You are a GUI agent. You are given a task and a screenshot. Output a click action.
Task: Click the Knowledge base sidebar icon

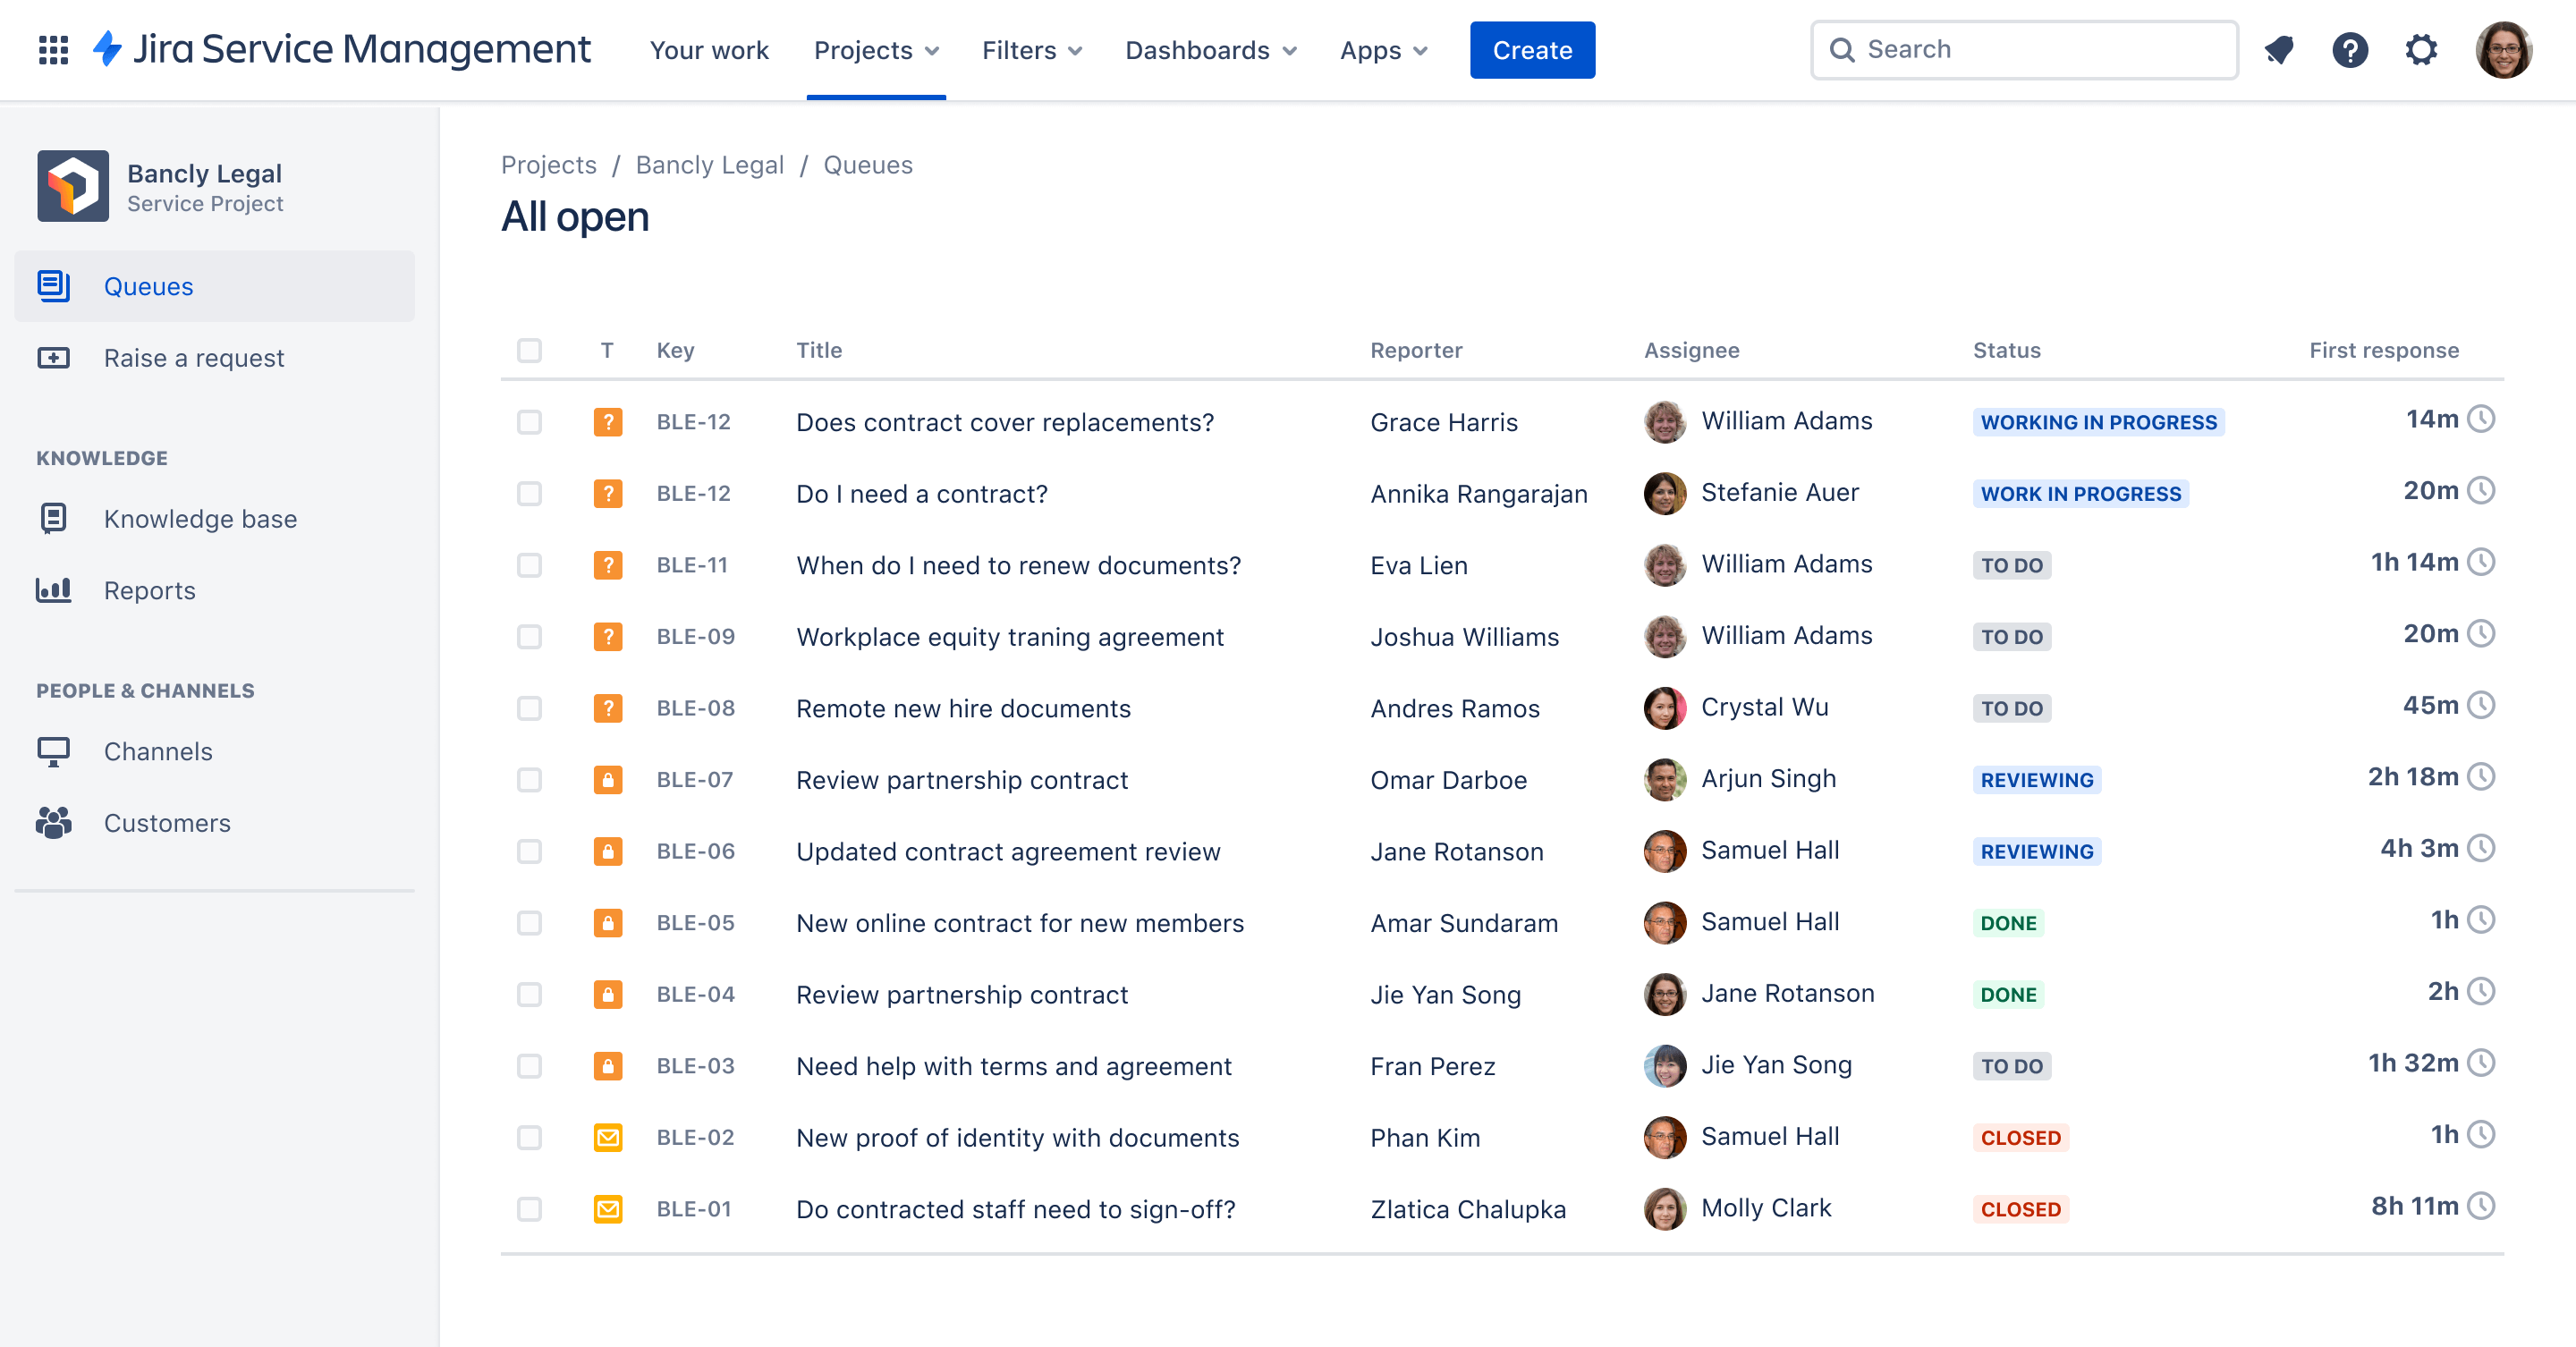[53, 518]
